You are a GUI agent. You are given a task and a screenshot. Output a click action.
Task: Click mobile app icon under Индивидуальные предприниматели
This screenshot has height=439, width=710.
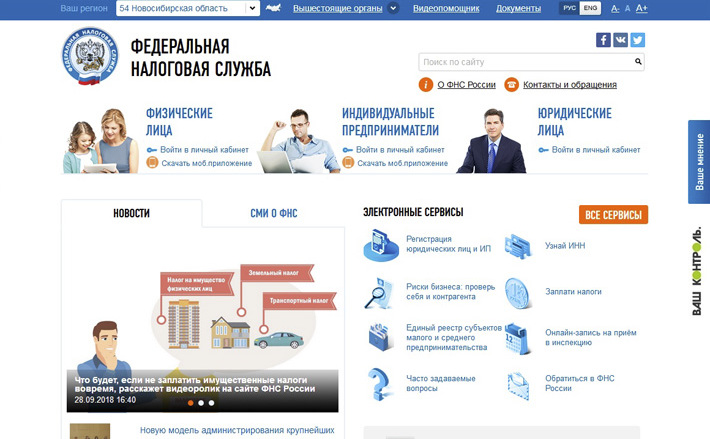348,162
